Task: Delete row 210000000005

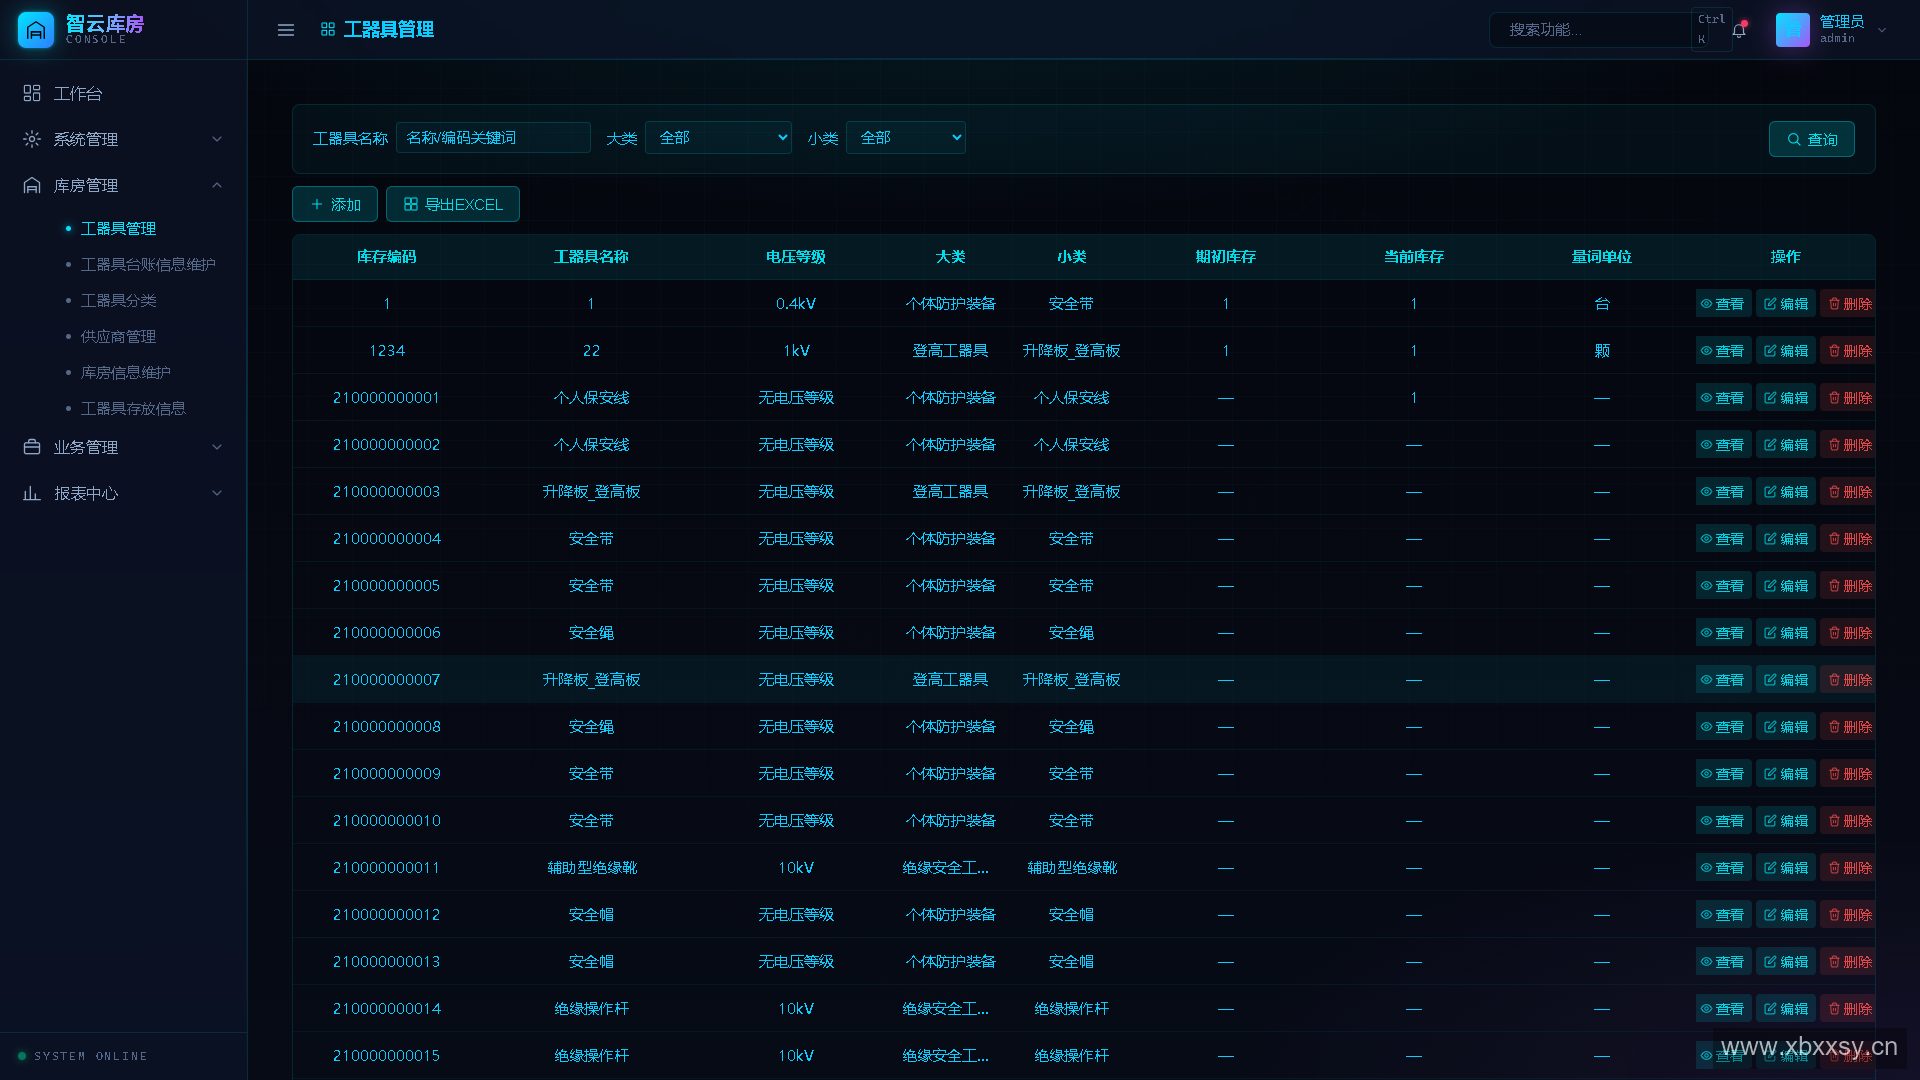Action: pos(1849,586)
